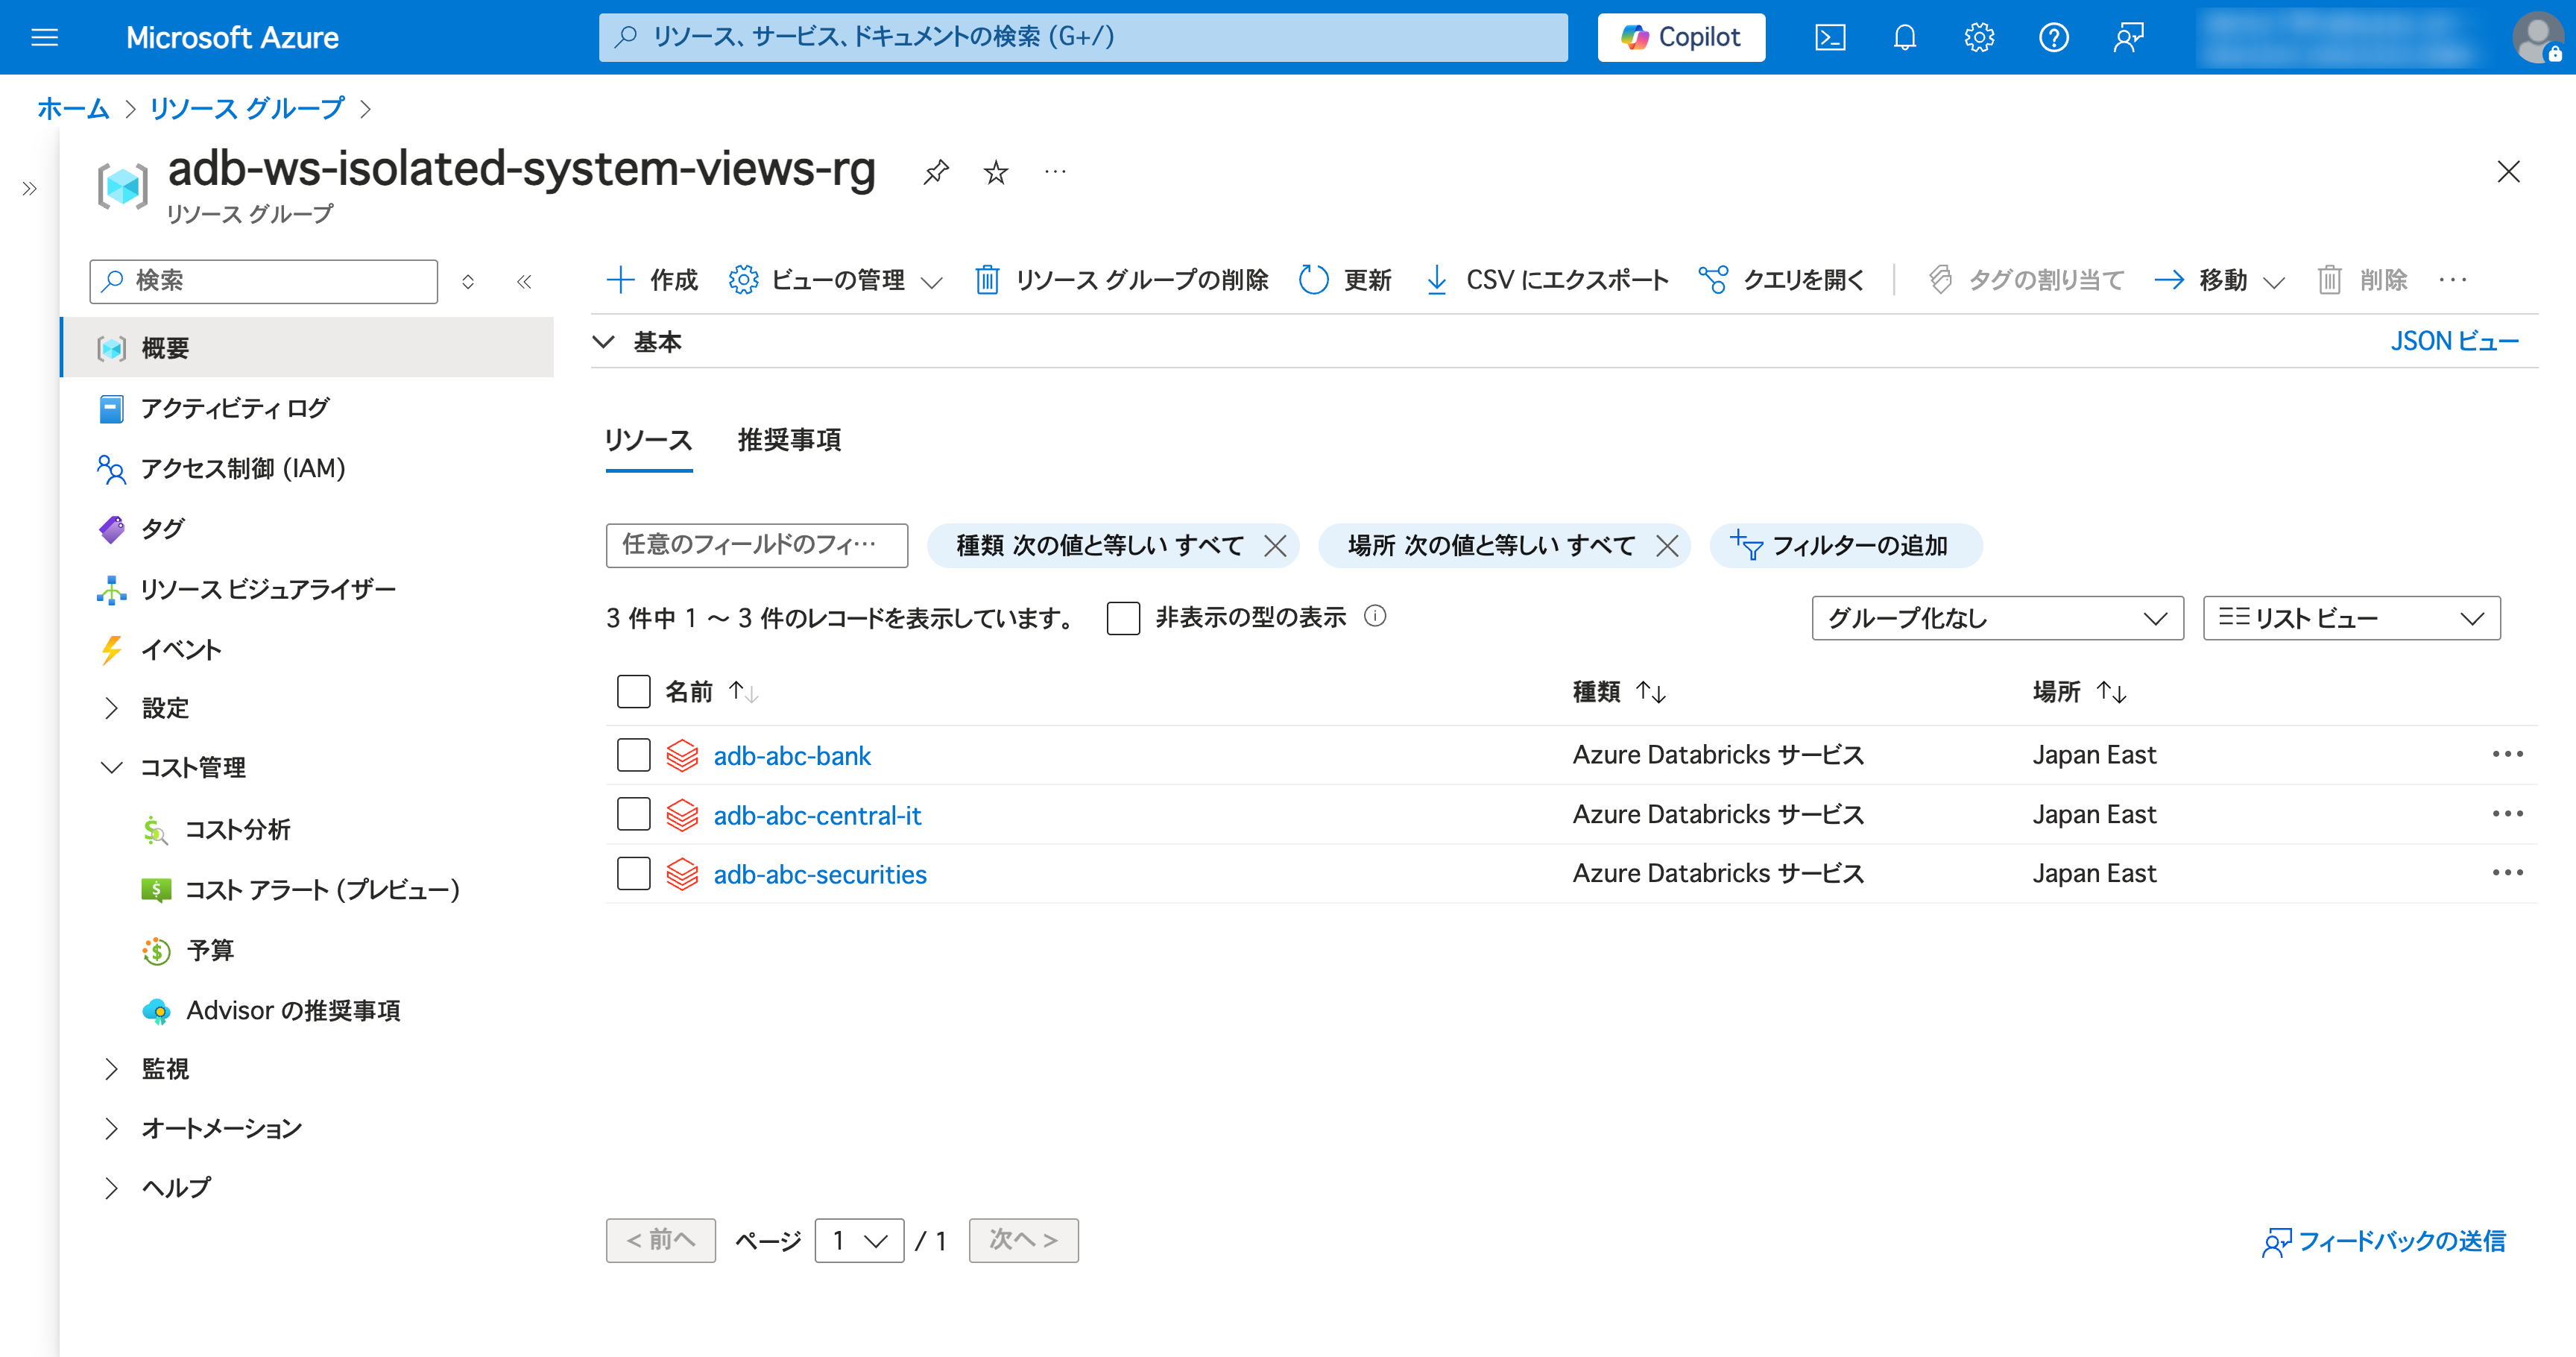
Task: Open アクセス制御 (IAM) menu item
Action: pos(242,468)
